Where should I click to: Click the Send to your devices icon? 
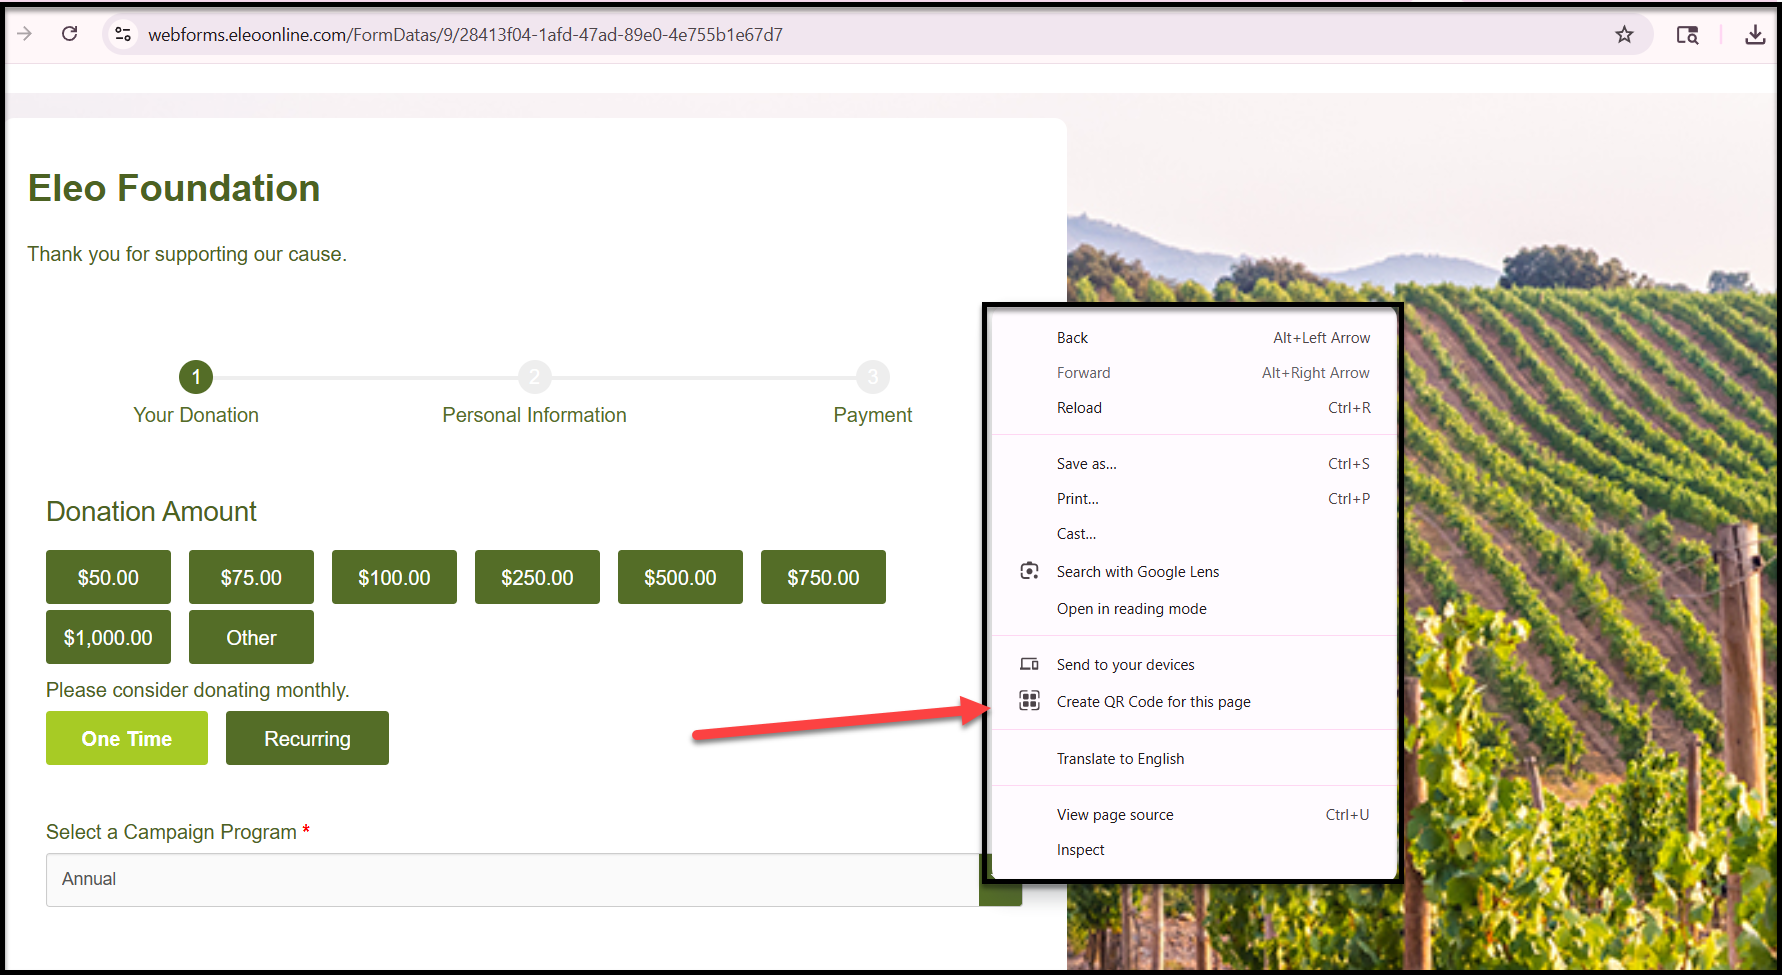click(1029, 664)
